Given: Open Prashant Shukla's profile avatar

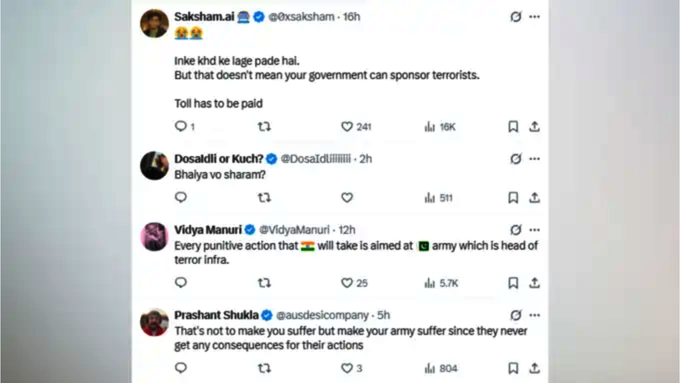Looking at the screenshot, I should 154,322.
